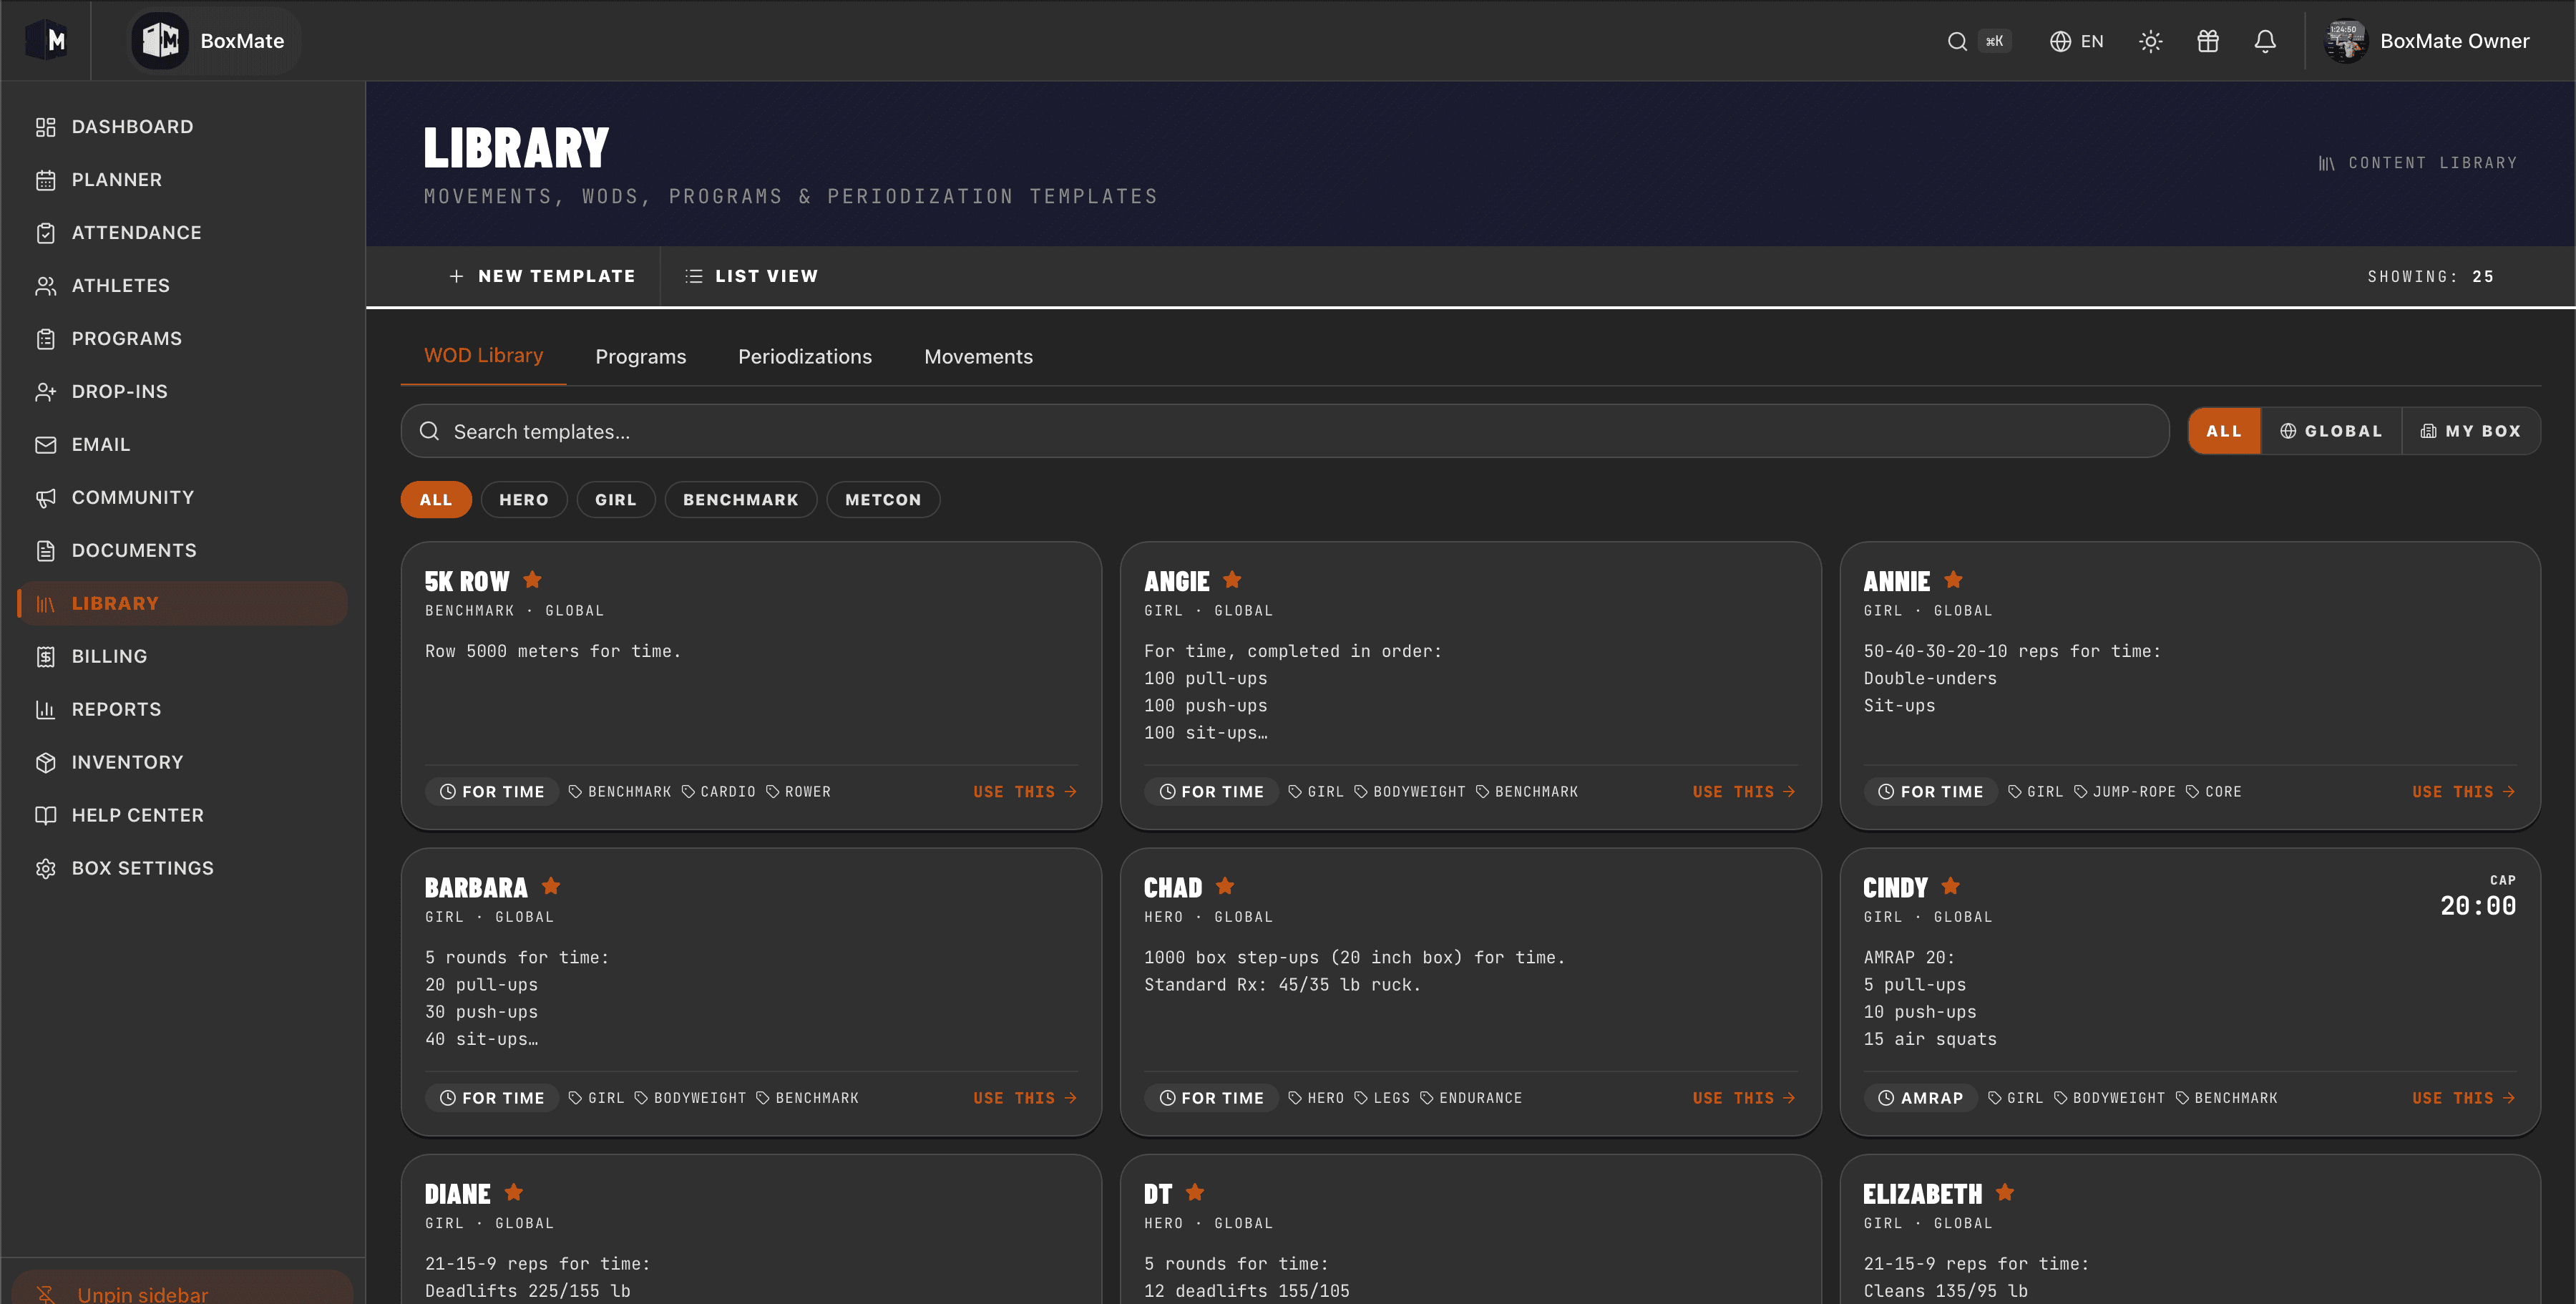Open the Inventory box icon

(x=45, y=763)
